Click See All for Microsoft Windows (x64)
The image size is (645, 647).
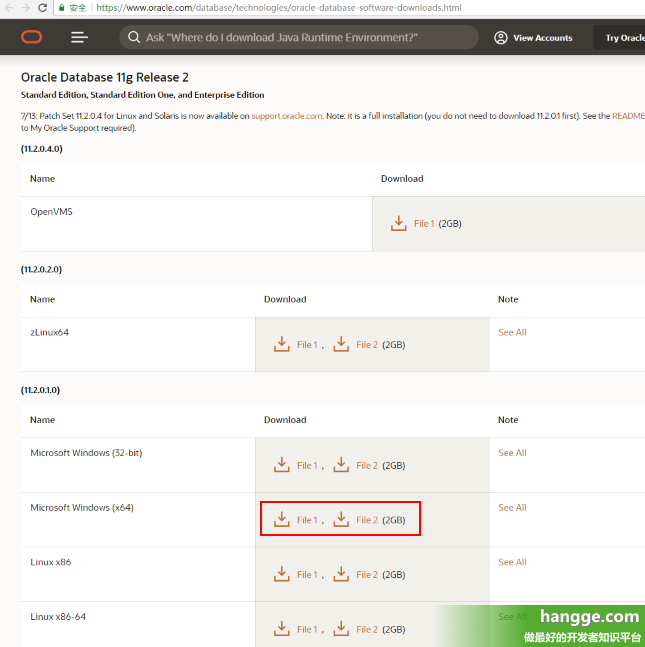click(x=512, y=508)
